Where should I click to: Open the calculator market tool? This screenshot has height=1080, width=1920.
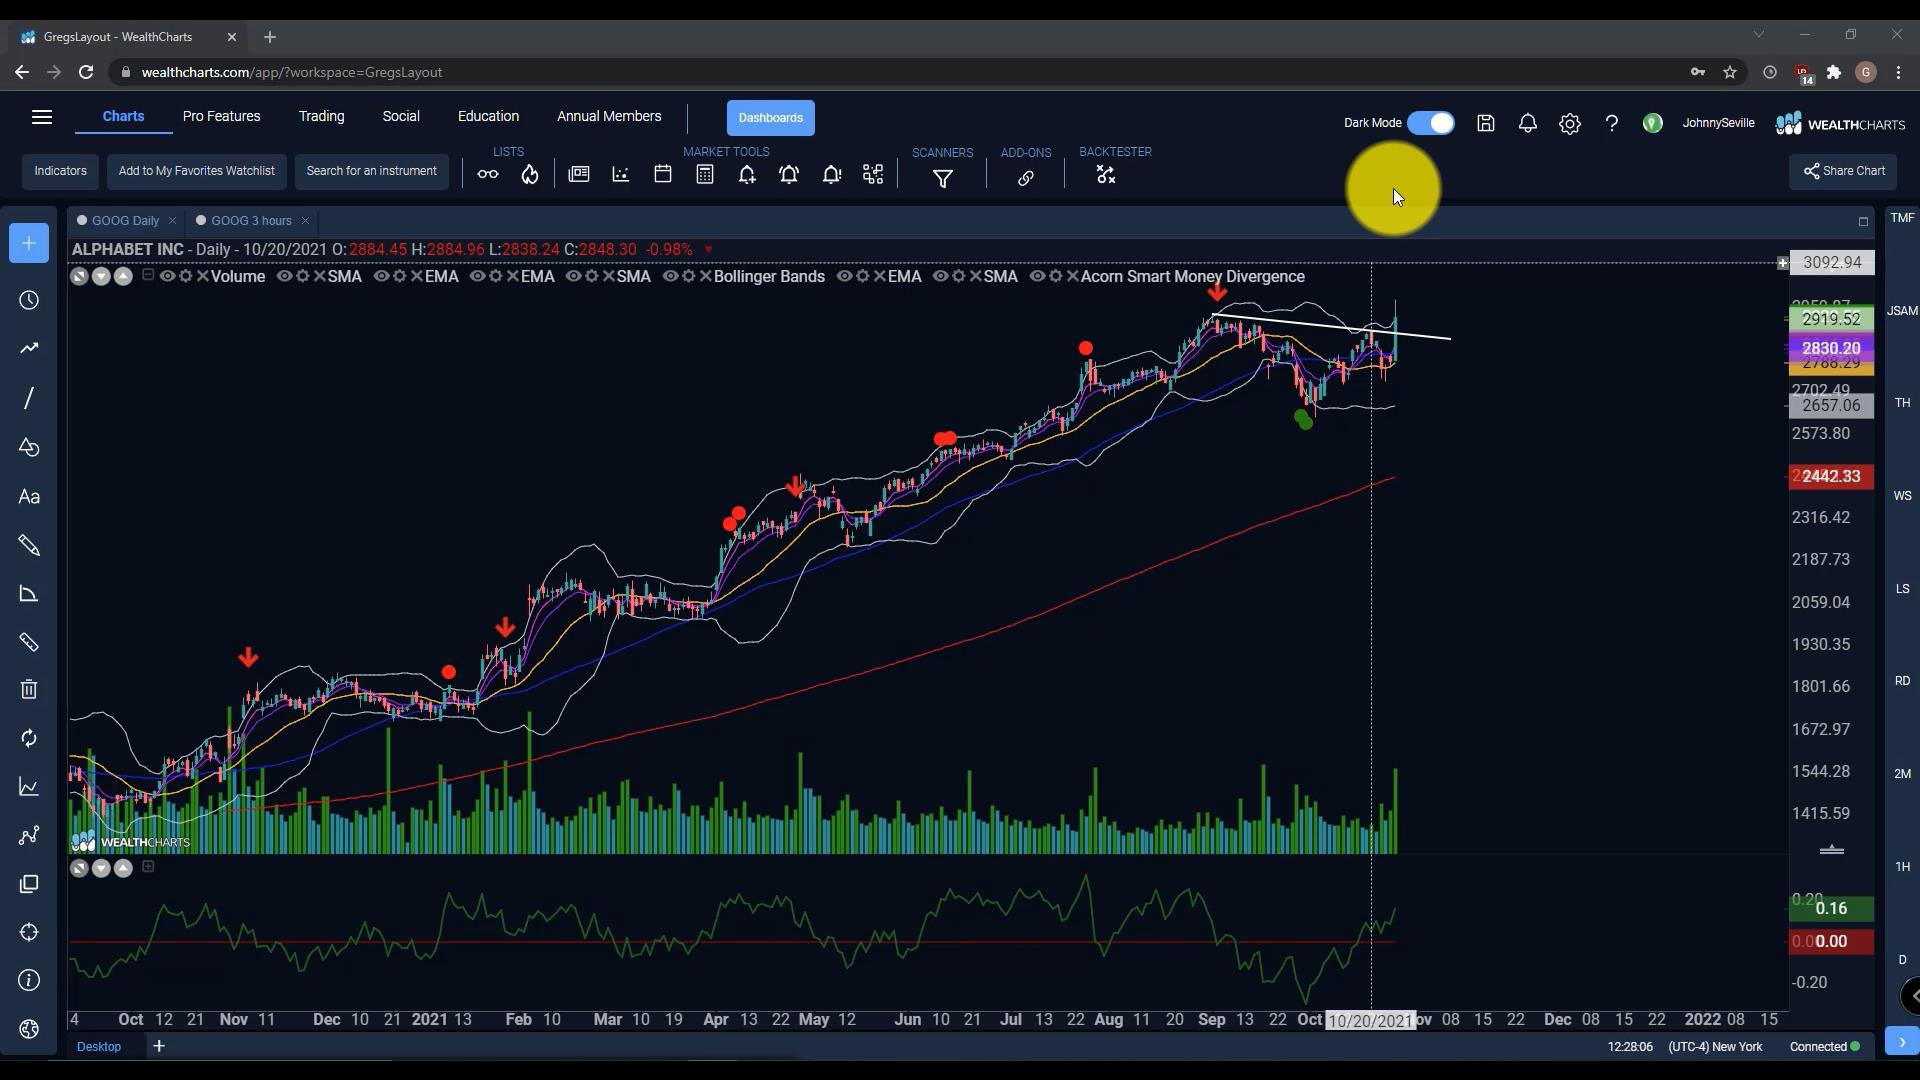[x=705, y=175]
